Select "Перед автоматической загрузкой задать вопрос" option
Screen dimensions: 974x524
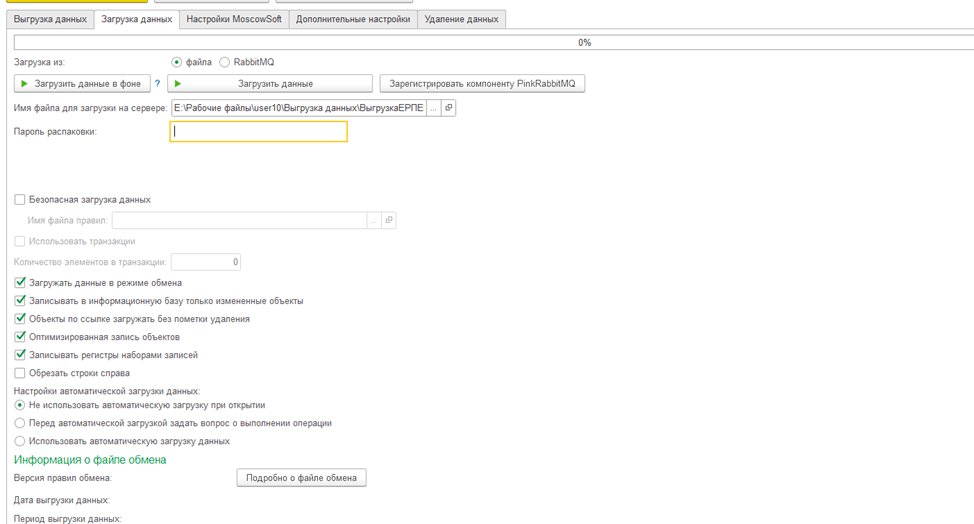[x=20, y=423]
